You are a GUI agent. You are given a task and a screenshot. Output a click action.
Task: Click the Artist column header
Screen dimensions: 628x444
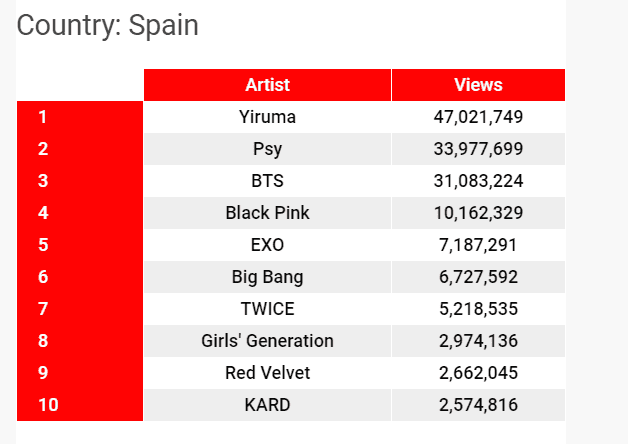coord(267,85)
